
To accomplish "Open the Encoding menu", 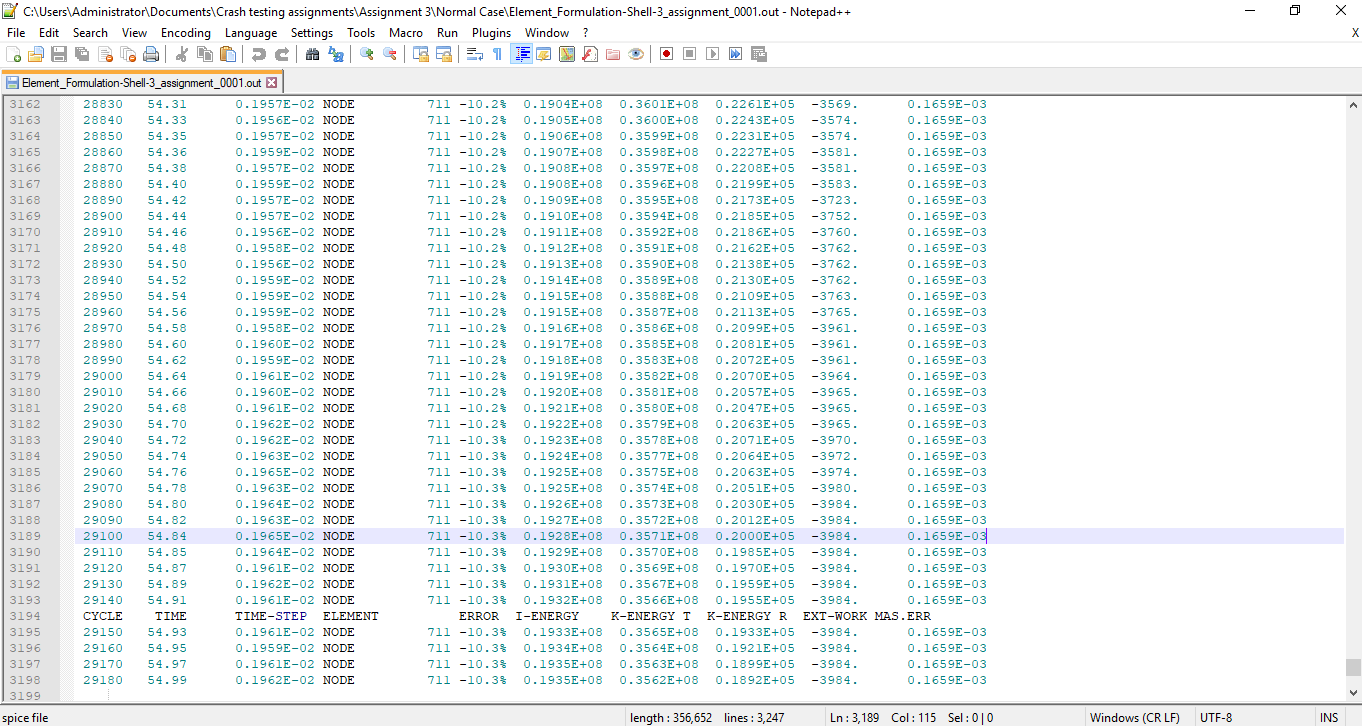I will point(186,33).
